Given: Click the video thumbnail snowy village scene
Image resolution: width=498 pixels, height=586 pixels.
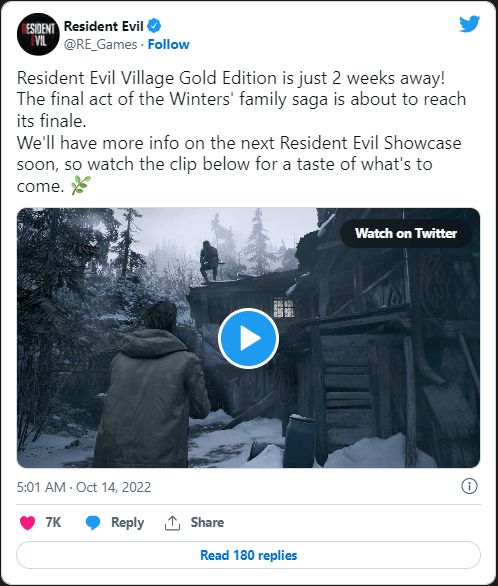Looking at the screenshot, I should coord(248,338).
